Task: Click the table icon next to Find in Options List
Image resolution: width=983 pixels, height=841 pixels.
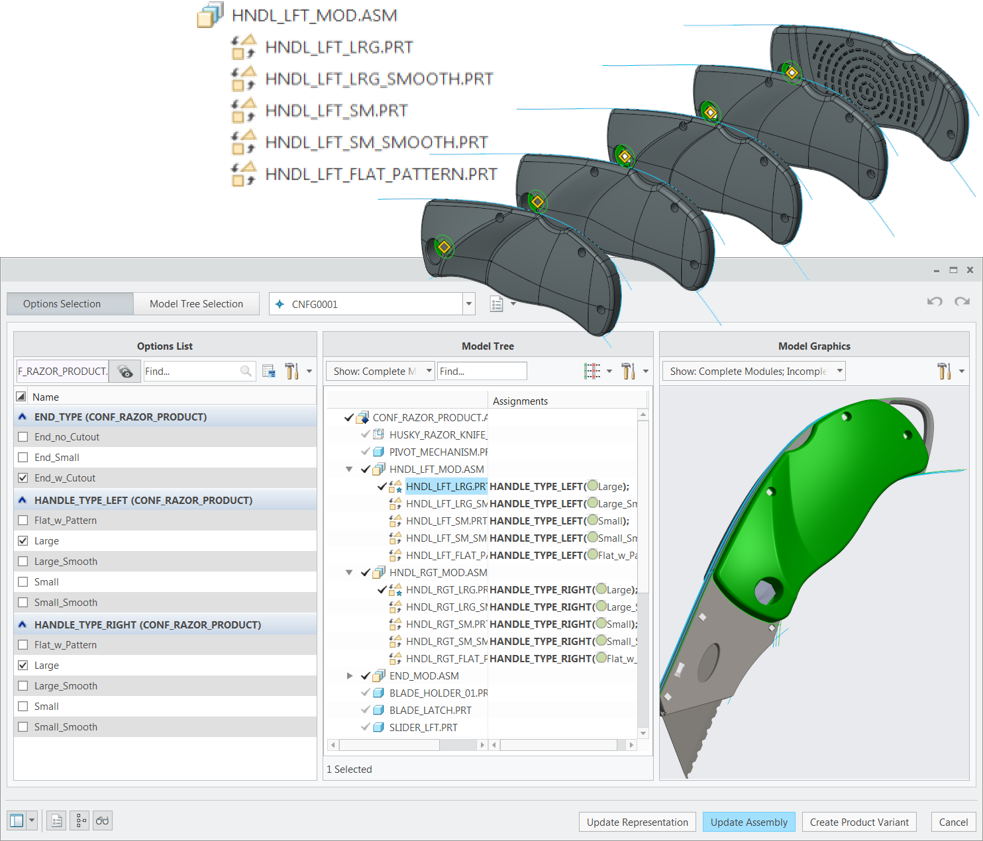Action: coord(268,370)
